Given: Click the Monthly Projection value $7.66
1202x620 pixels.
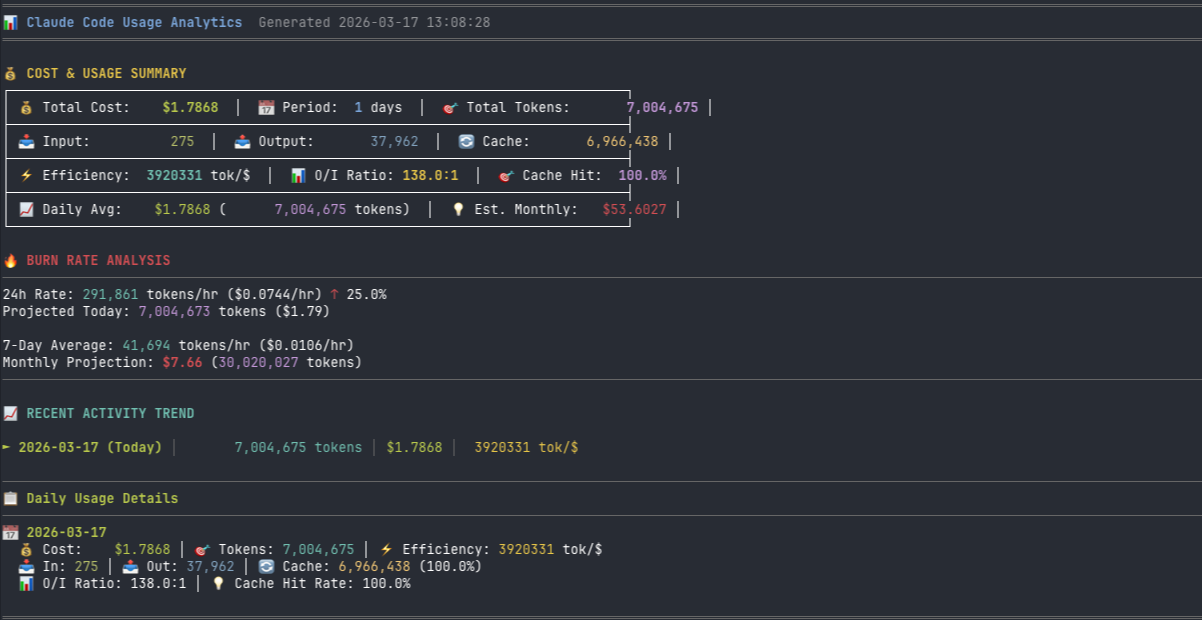Looking at the screenshot, I should [x=182, y=362].
